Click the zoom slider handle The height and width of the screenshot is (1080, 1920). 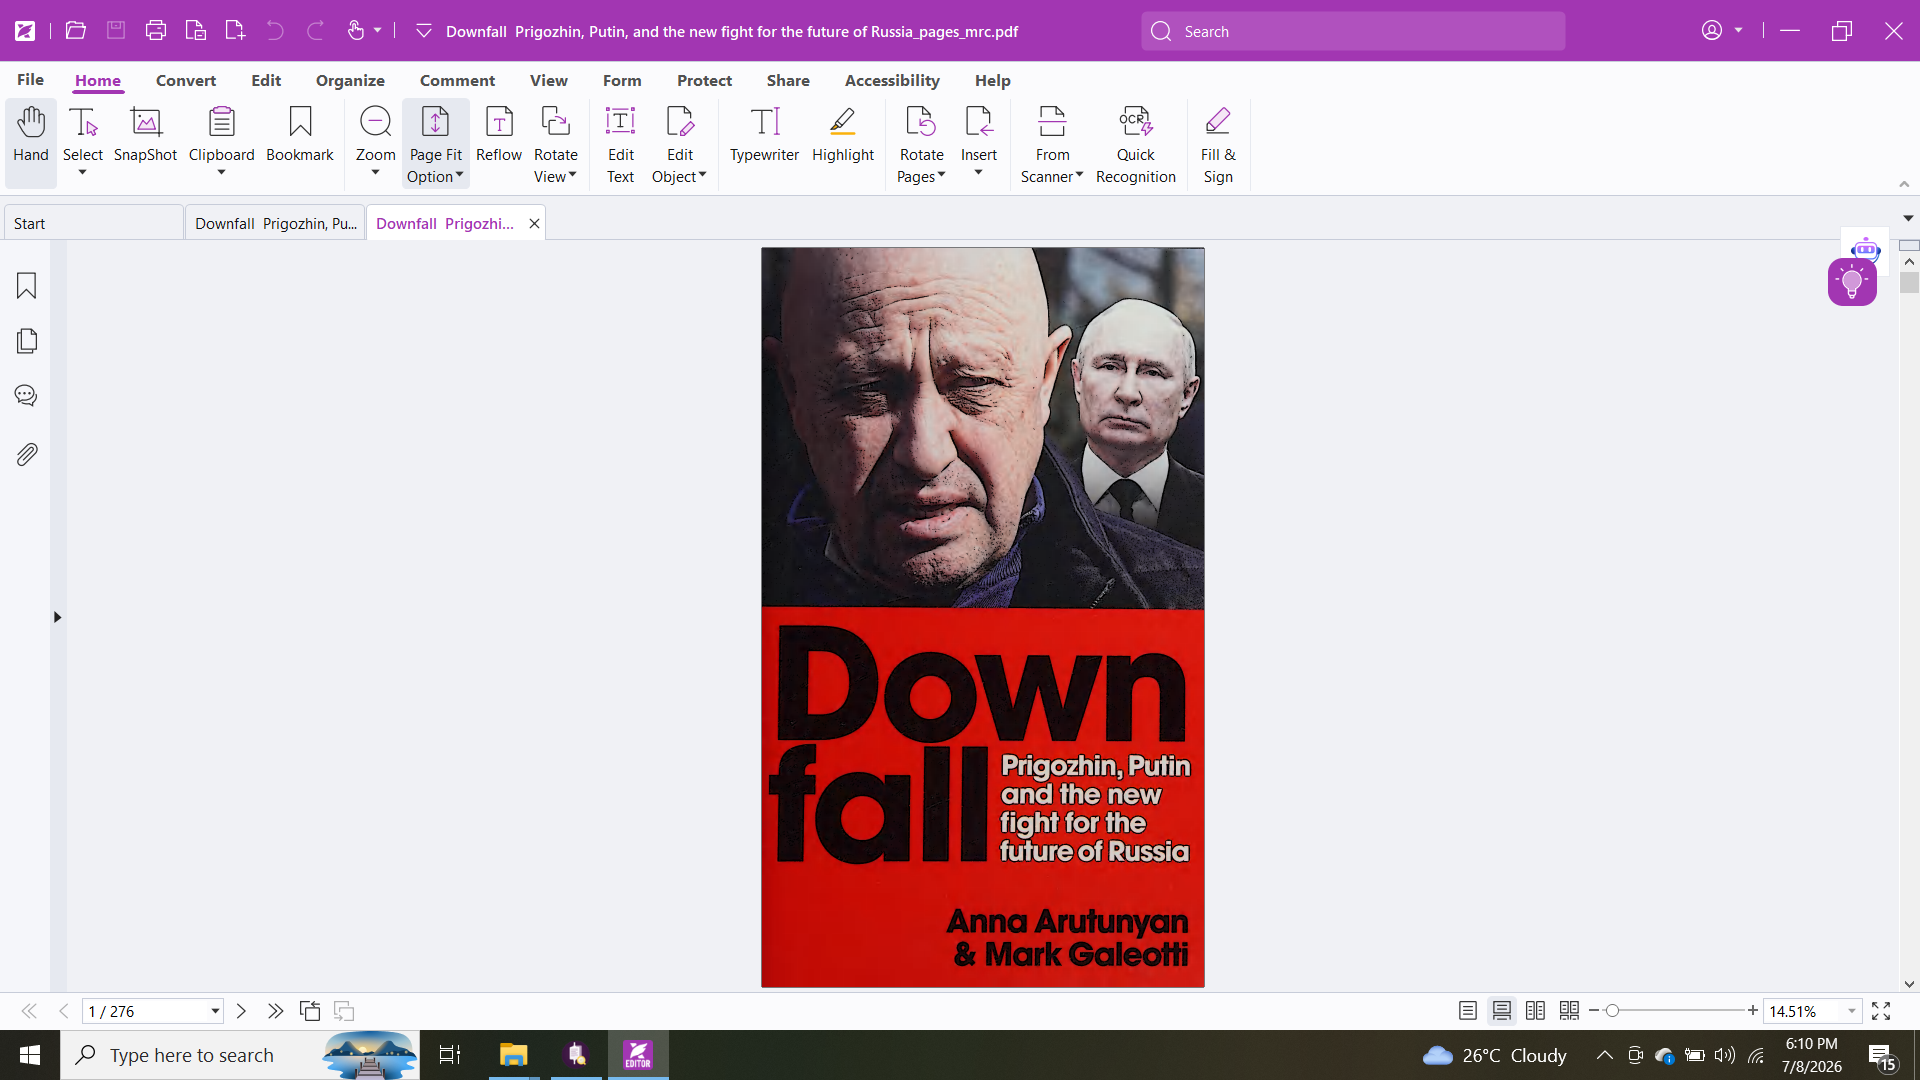coord(1612,1011)
